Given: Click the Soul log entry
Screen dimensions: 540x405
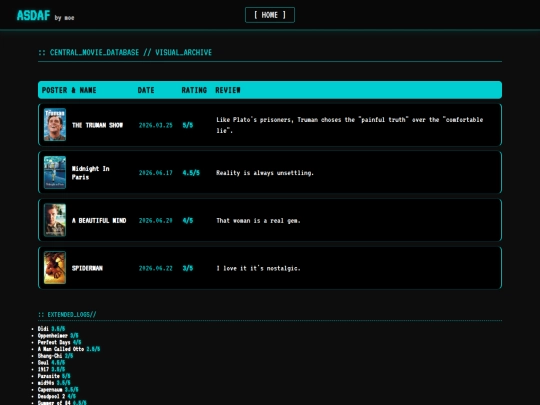Looking at the screenshot, I should (x=51, y=363).
